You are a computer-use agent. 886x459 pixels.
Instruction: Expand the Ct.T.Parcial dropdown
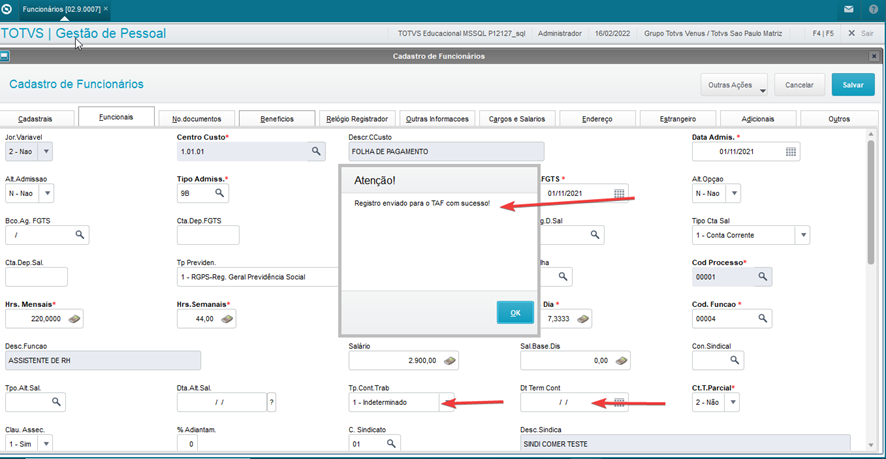pyautogui.click(x=733, y=402)
